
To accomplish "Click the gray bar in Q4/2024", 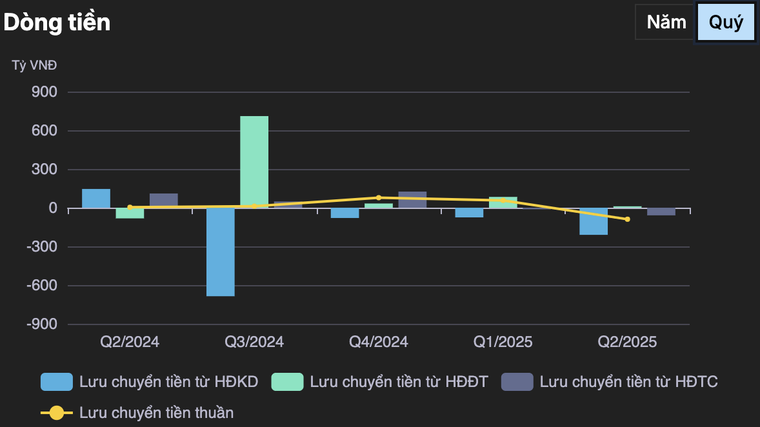I will (x=412, y=200).
